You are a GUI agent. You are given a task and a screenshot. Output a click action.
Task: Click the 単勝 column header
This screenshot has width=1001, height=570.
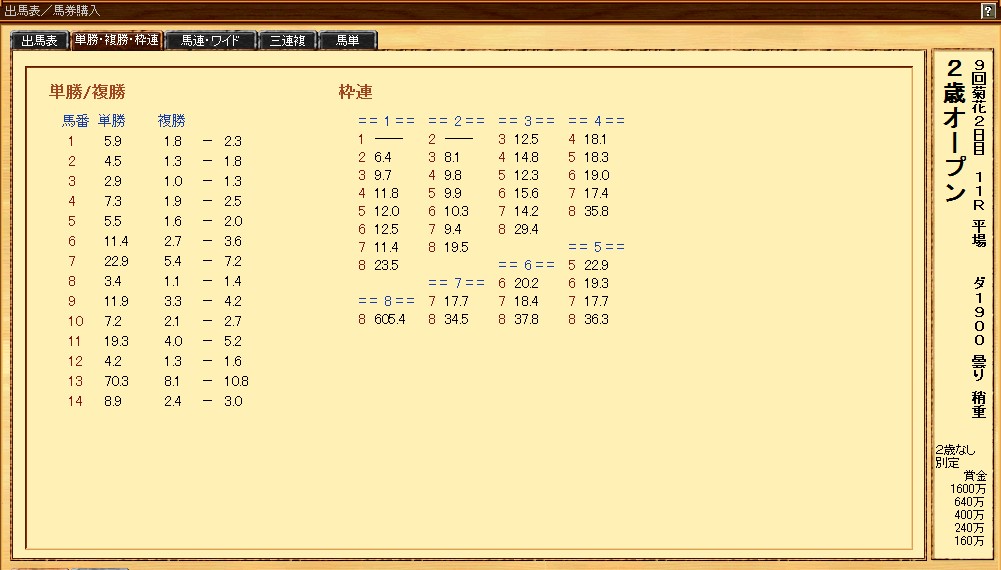tap(112, 121)
